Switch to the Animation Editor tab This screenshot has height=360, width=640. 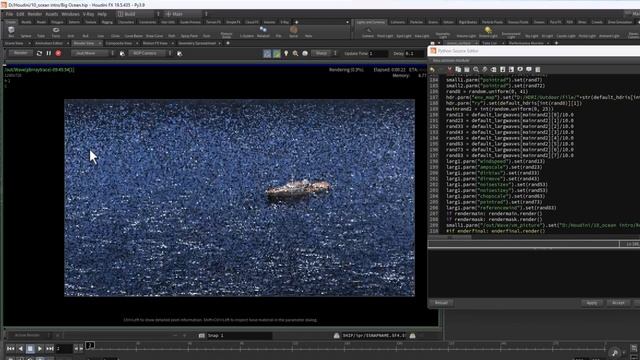click(x=49, y=43)
